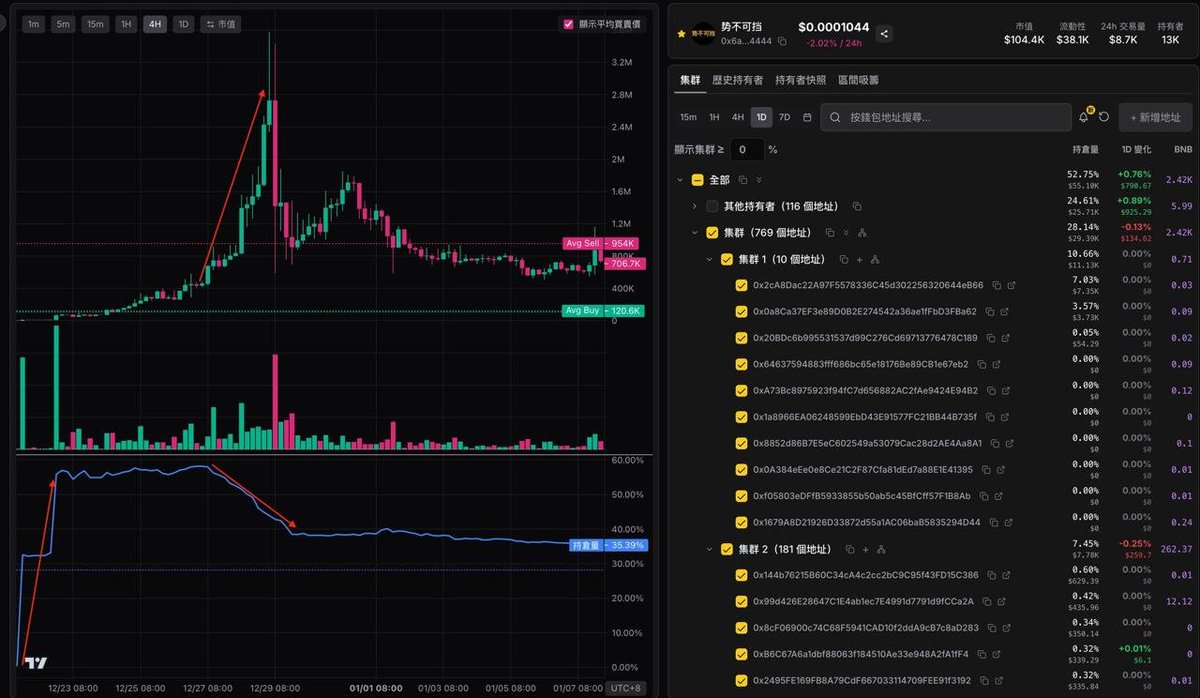Viewport: 1200px width, 698px height.
Task: Click UTC+8 timezone on chart
Action: click(626, 688)
